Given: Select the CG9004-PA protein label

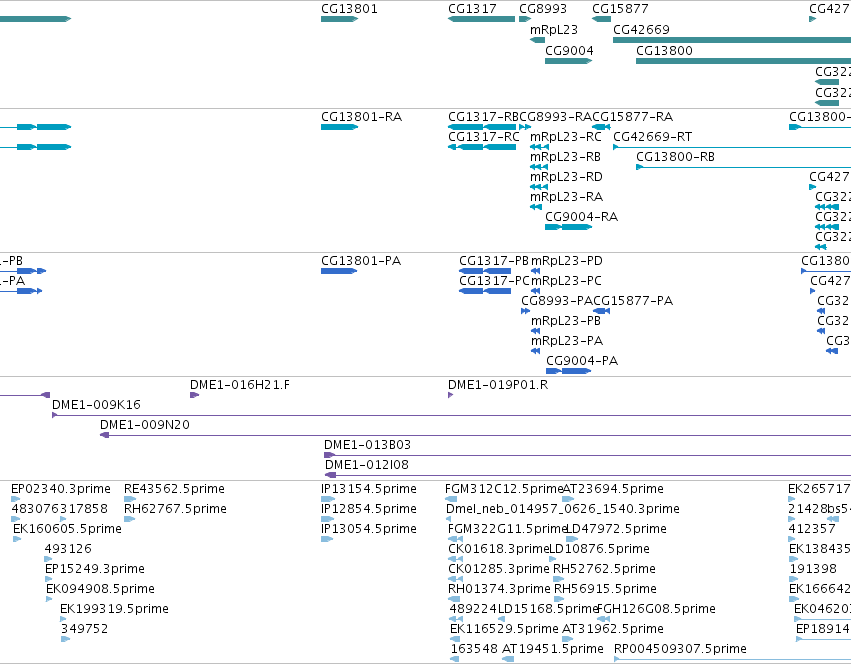Looking at the screenshot, I should click(x=582, y=361).
